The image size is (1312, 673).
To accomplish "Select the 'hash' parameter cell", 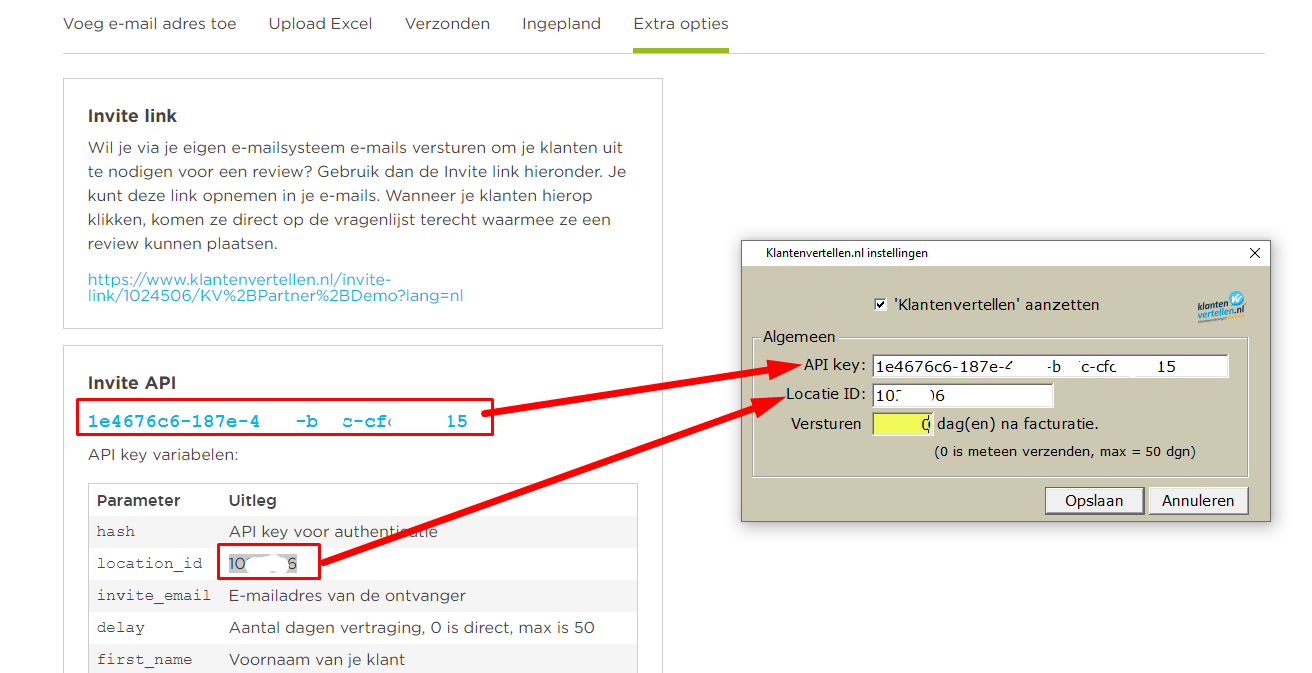I will [116, 532].
